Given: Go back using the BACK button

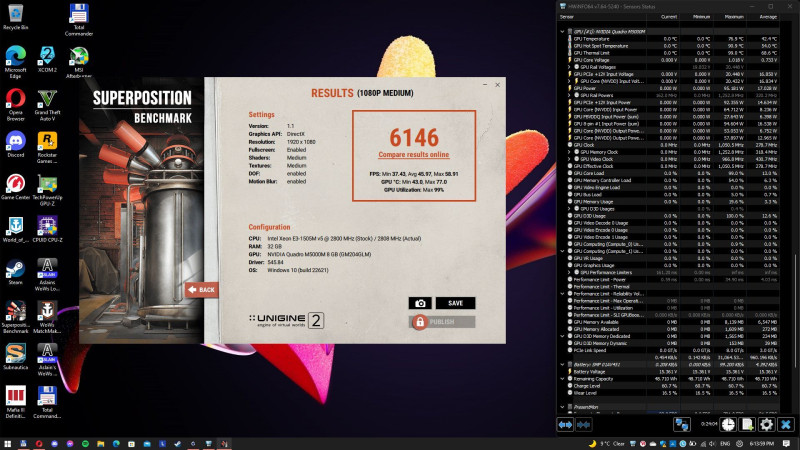Looking at the screenshot, I should [x=202, y=290].
